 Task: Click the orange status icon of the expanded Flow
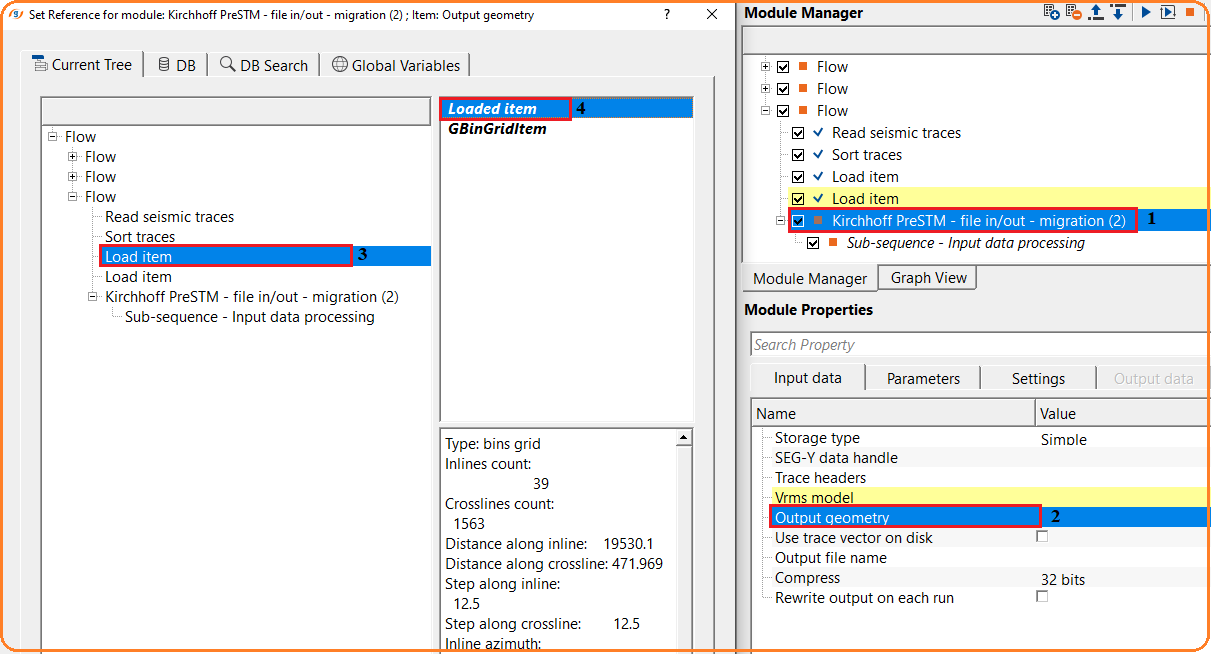click(x=803, y=111)
